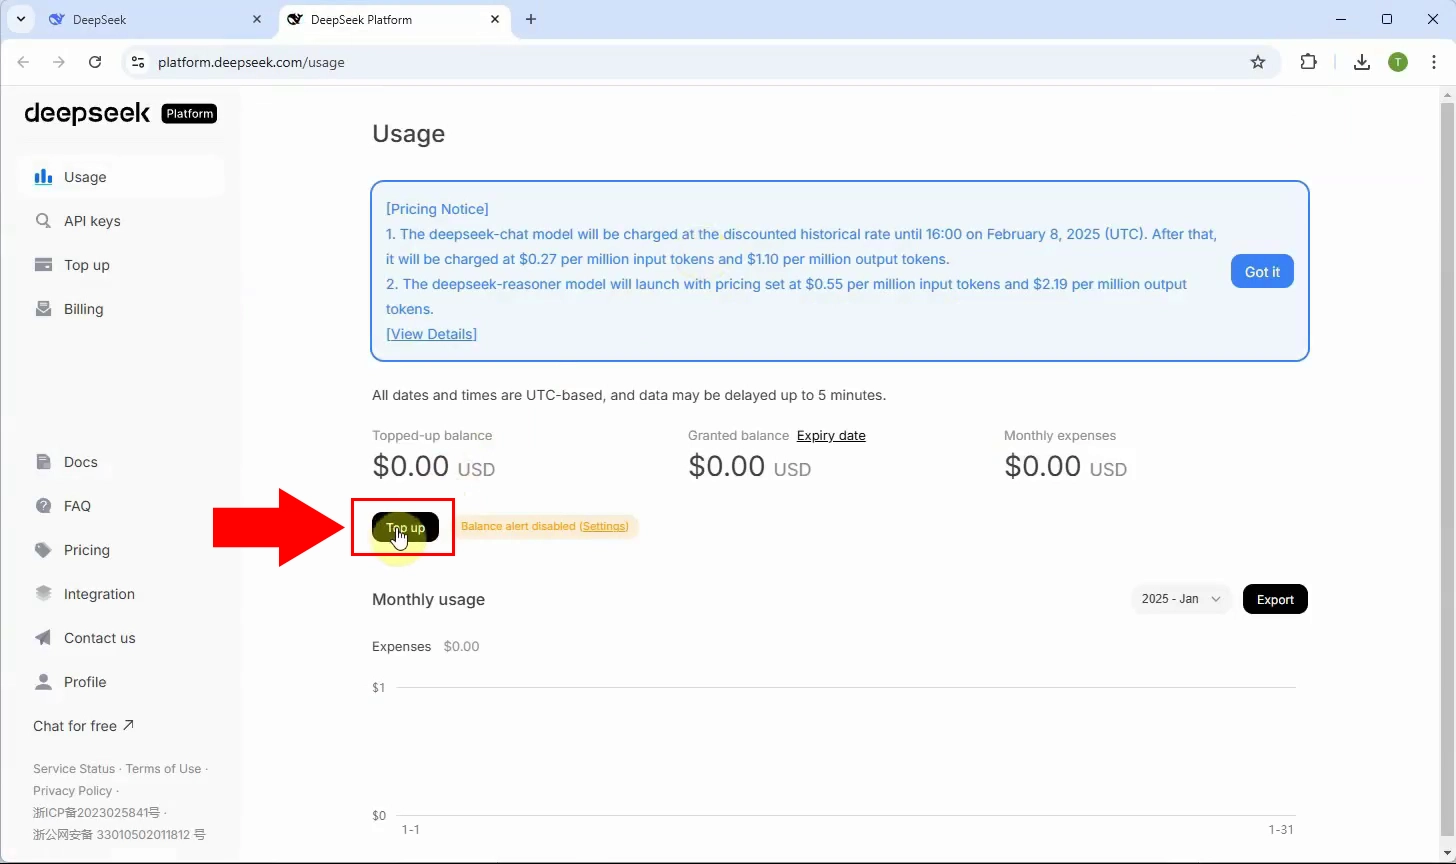Go back to previous page

[x=24, y=62]
